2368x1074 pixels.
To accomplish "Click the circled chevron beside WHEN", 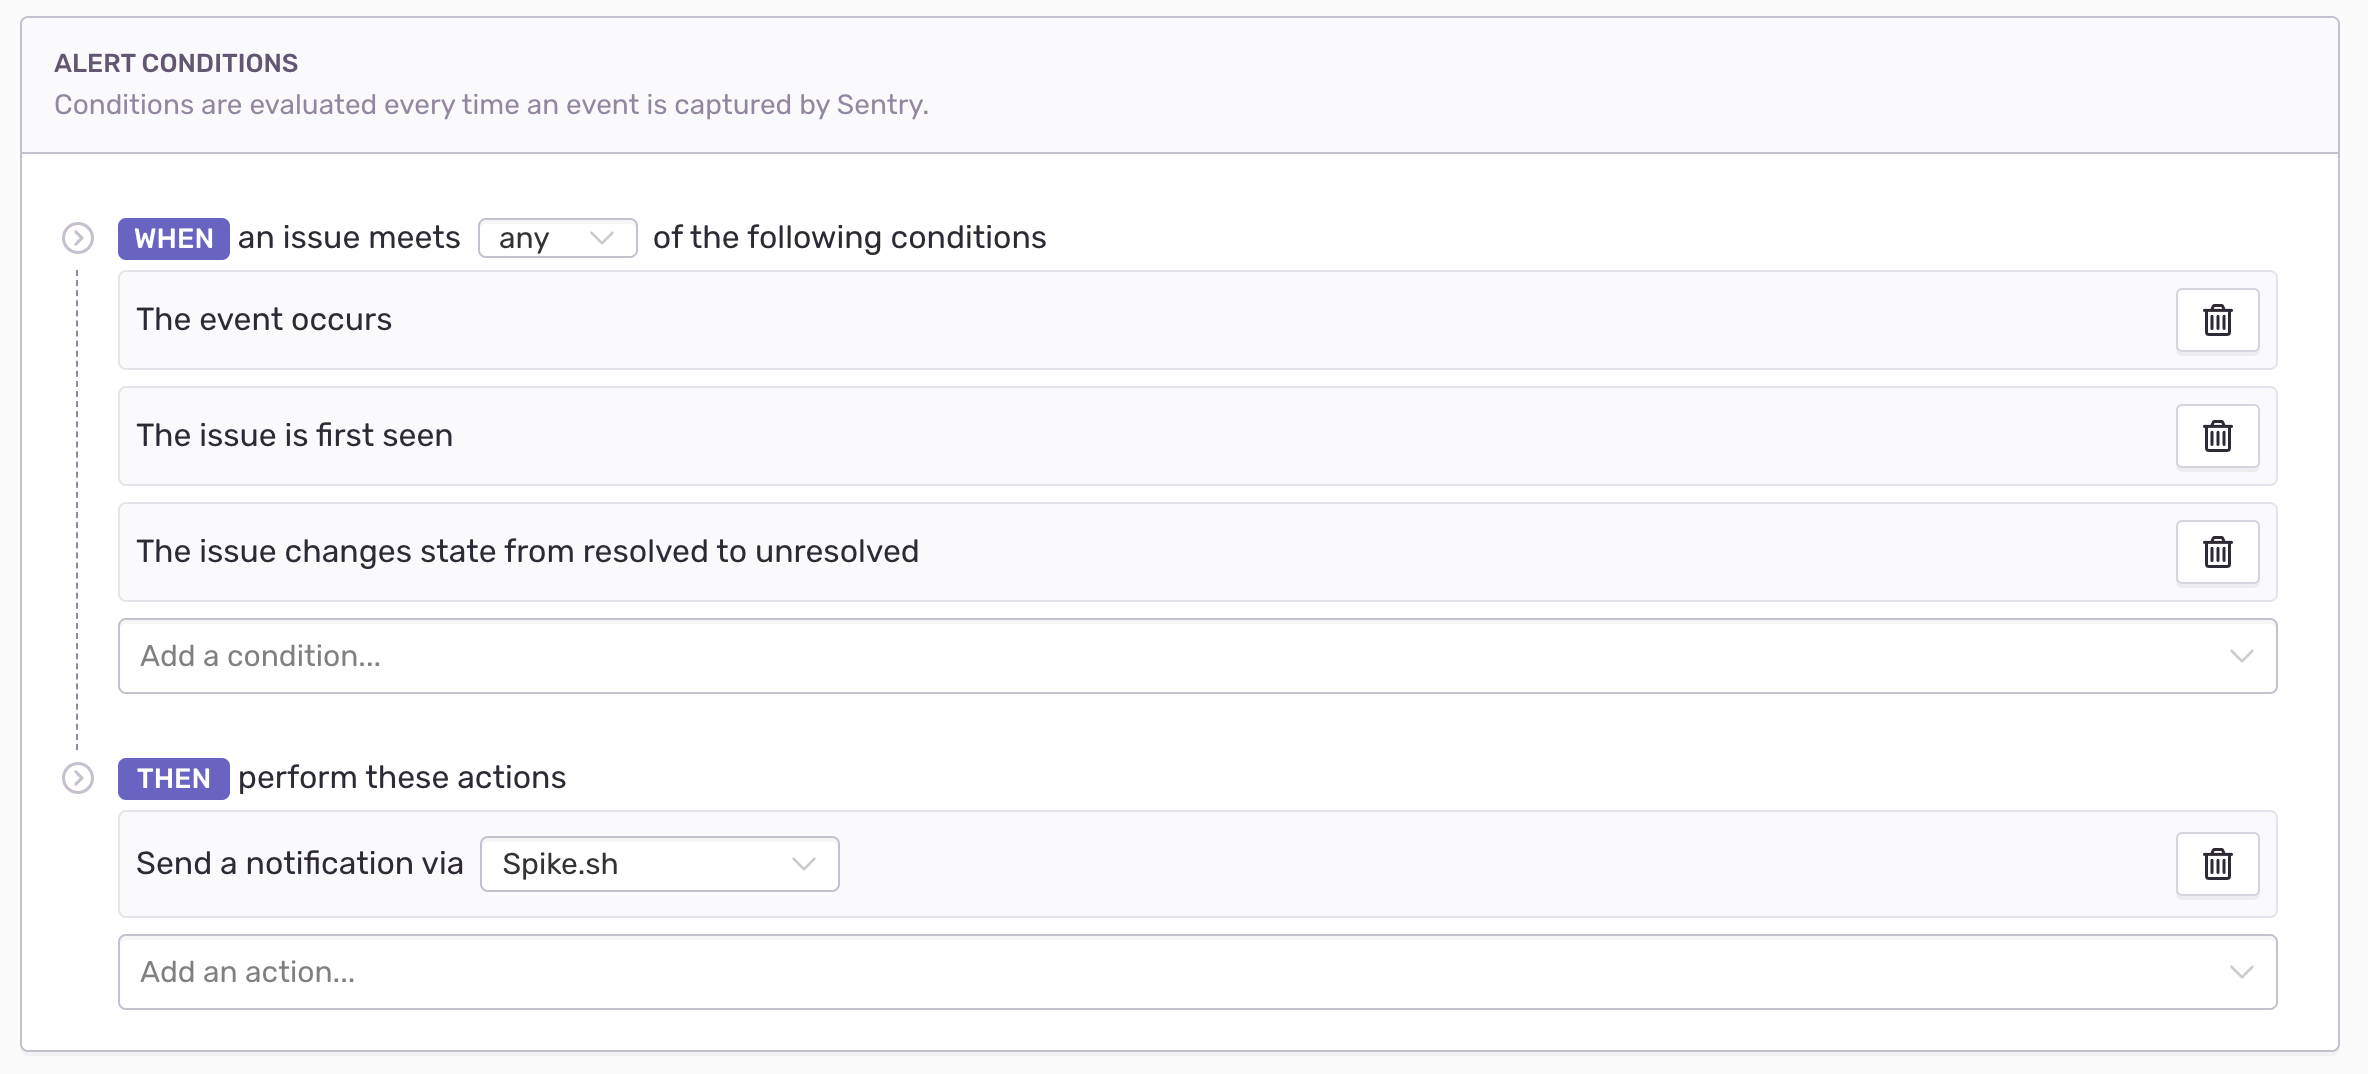I will 78,238.
